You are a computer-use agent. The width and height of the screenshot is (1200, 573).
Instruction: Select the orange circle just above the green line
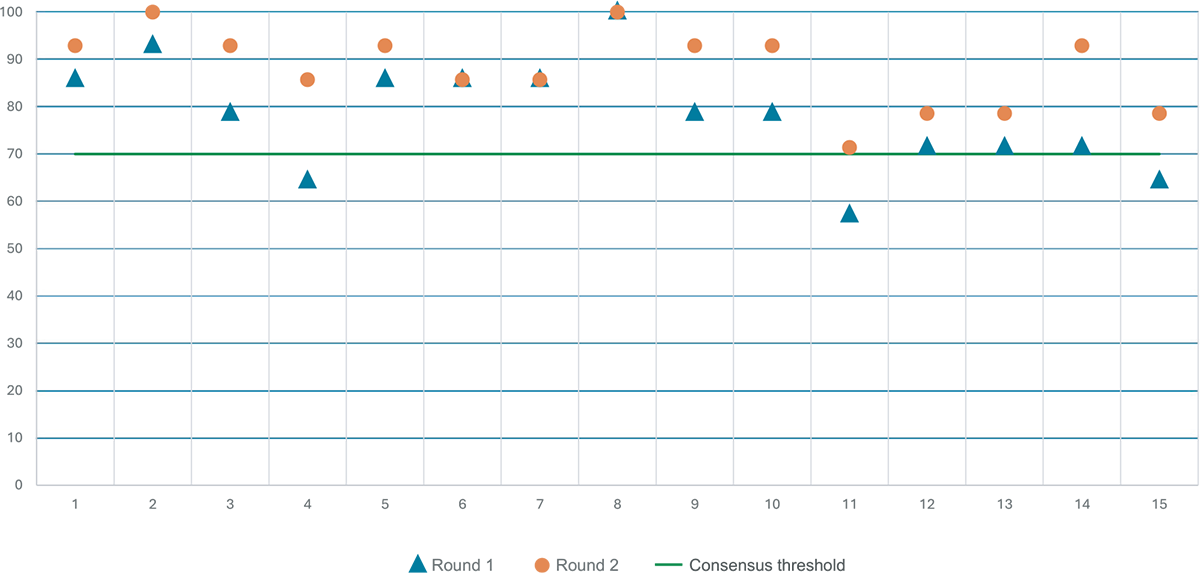(849, 147)
